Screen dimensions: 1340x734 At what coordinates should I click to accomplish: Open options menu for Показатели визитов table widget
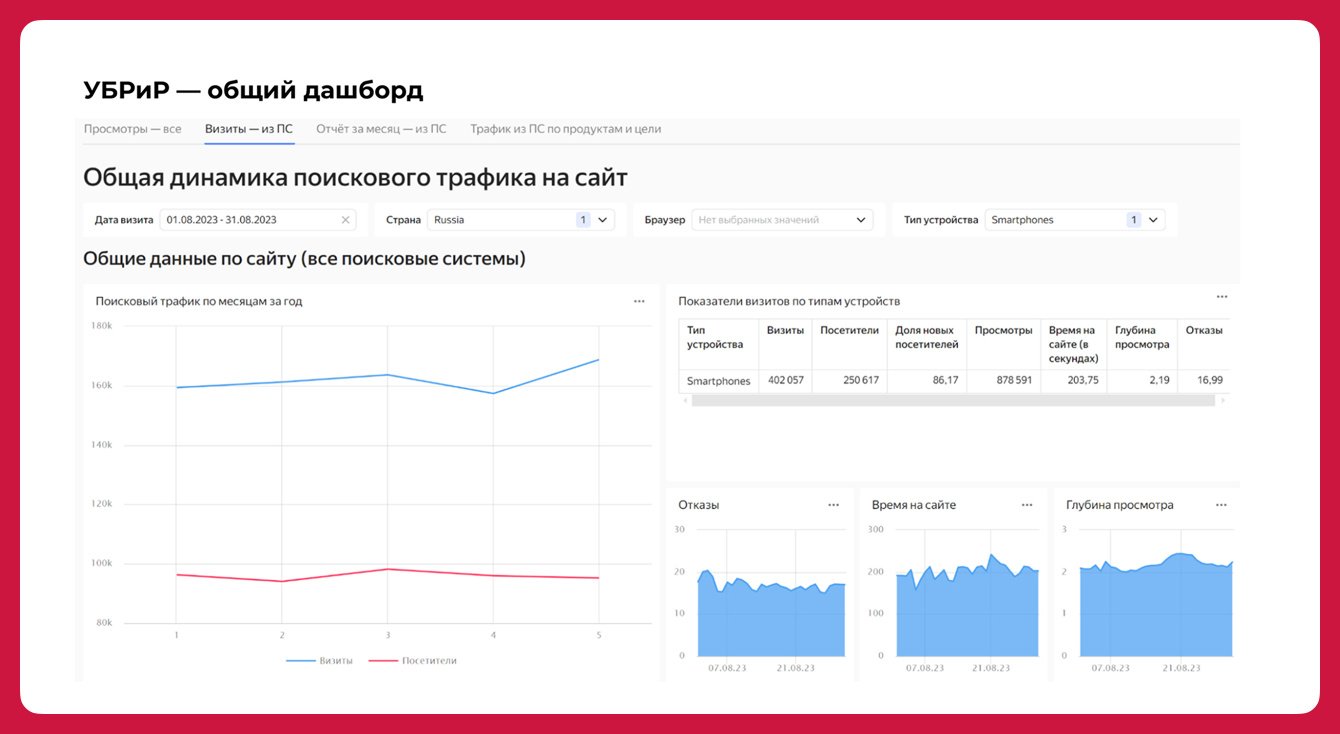[1221, 297]
